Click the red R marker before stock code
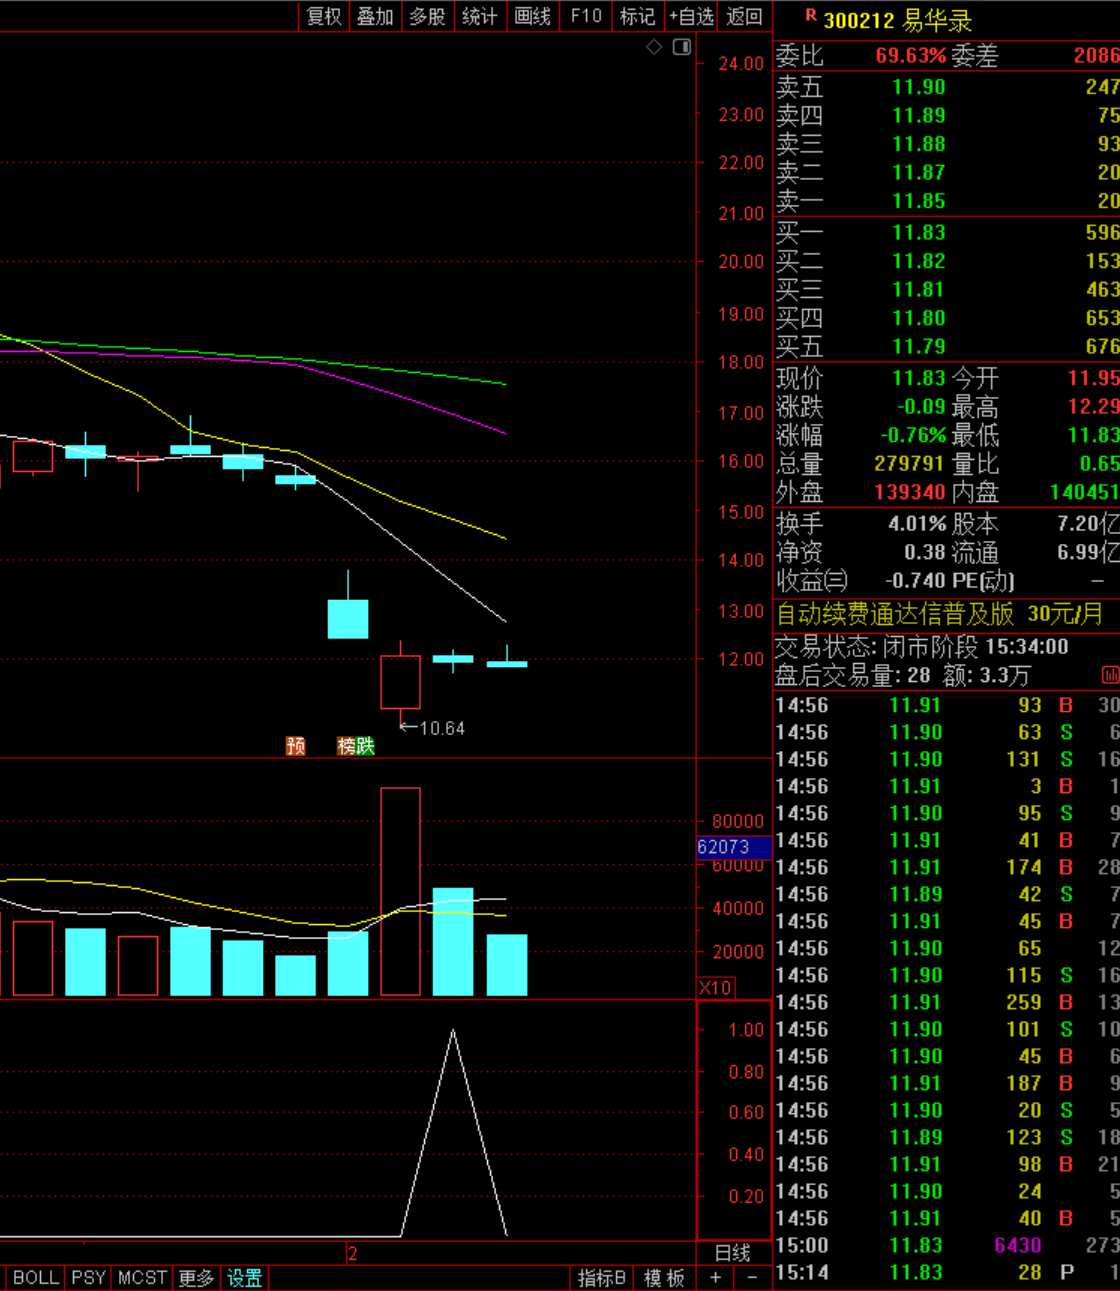This screenshot has height=1291, width=1120. click(x=810, y=17)
